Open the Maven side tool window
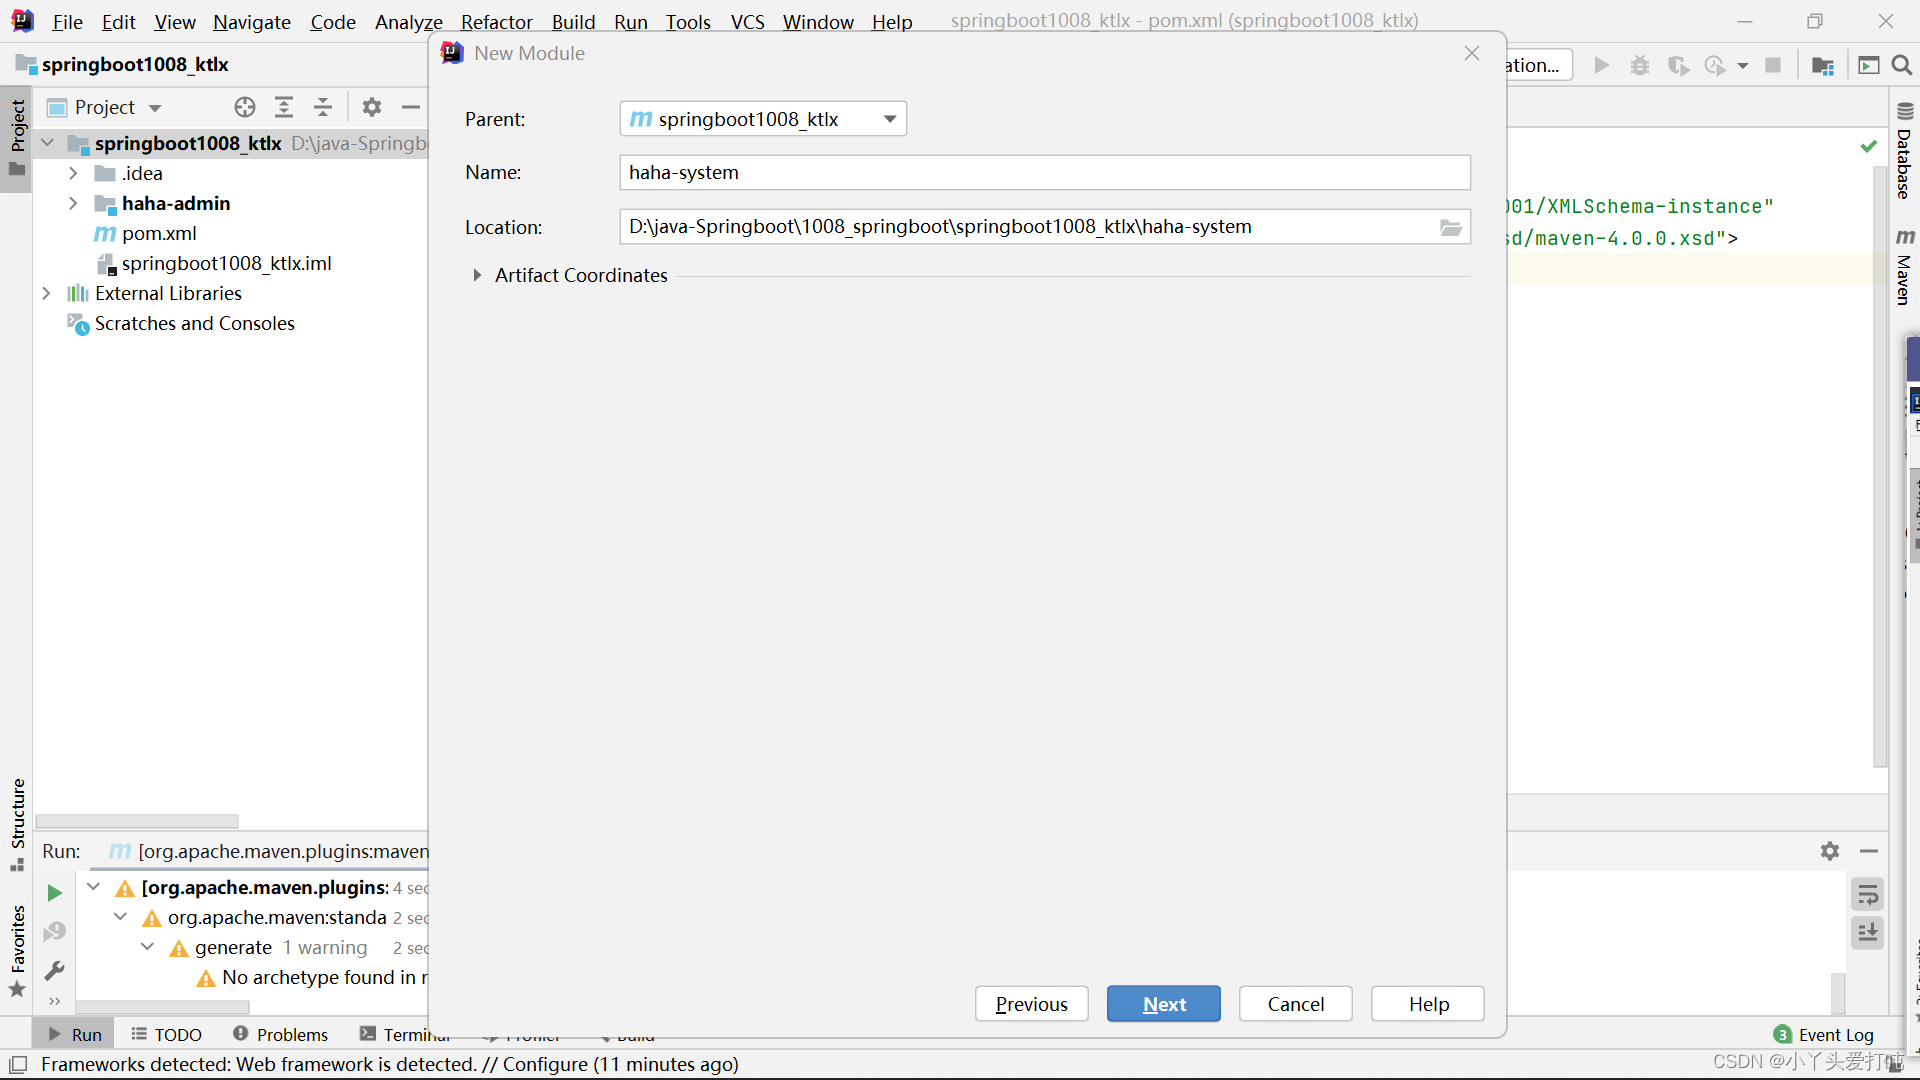1920x1080 pixels. click(1904, 268)
